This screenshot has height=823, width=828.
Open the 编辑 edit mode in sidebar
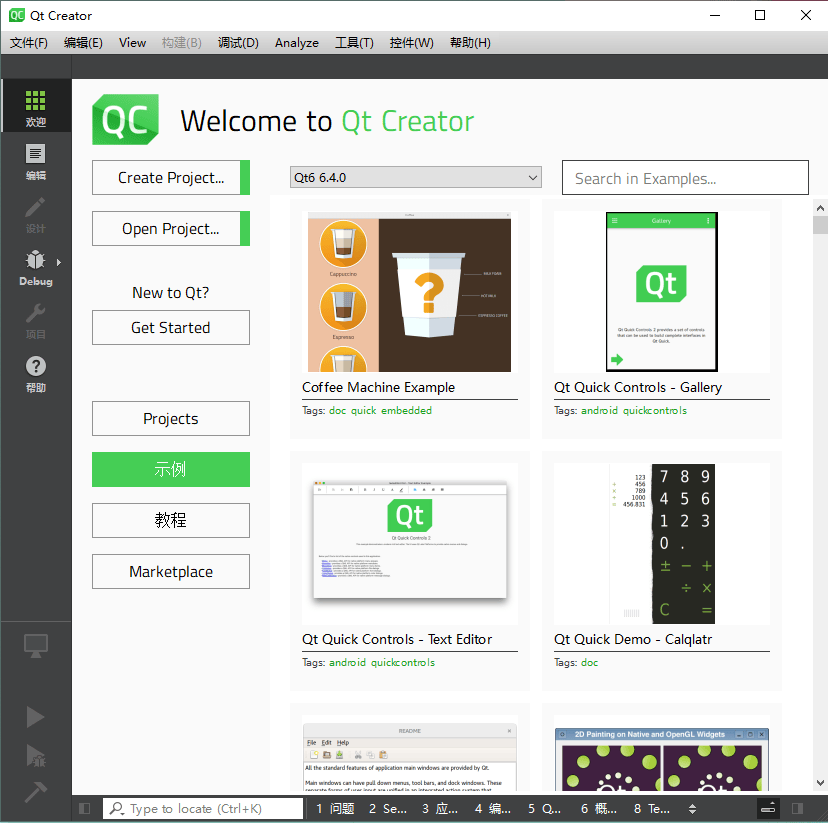coord(35,162)
